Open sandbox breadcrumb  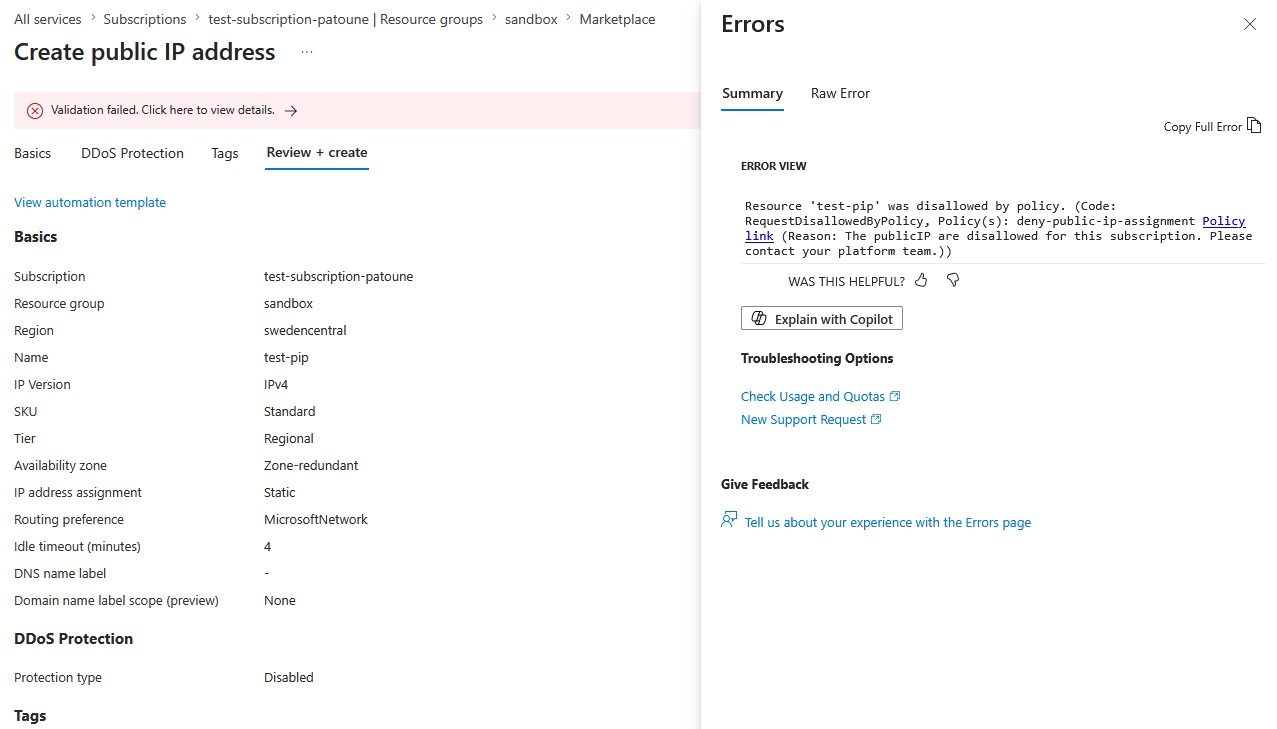coord(531,19)
